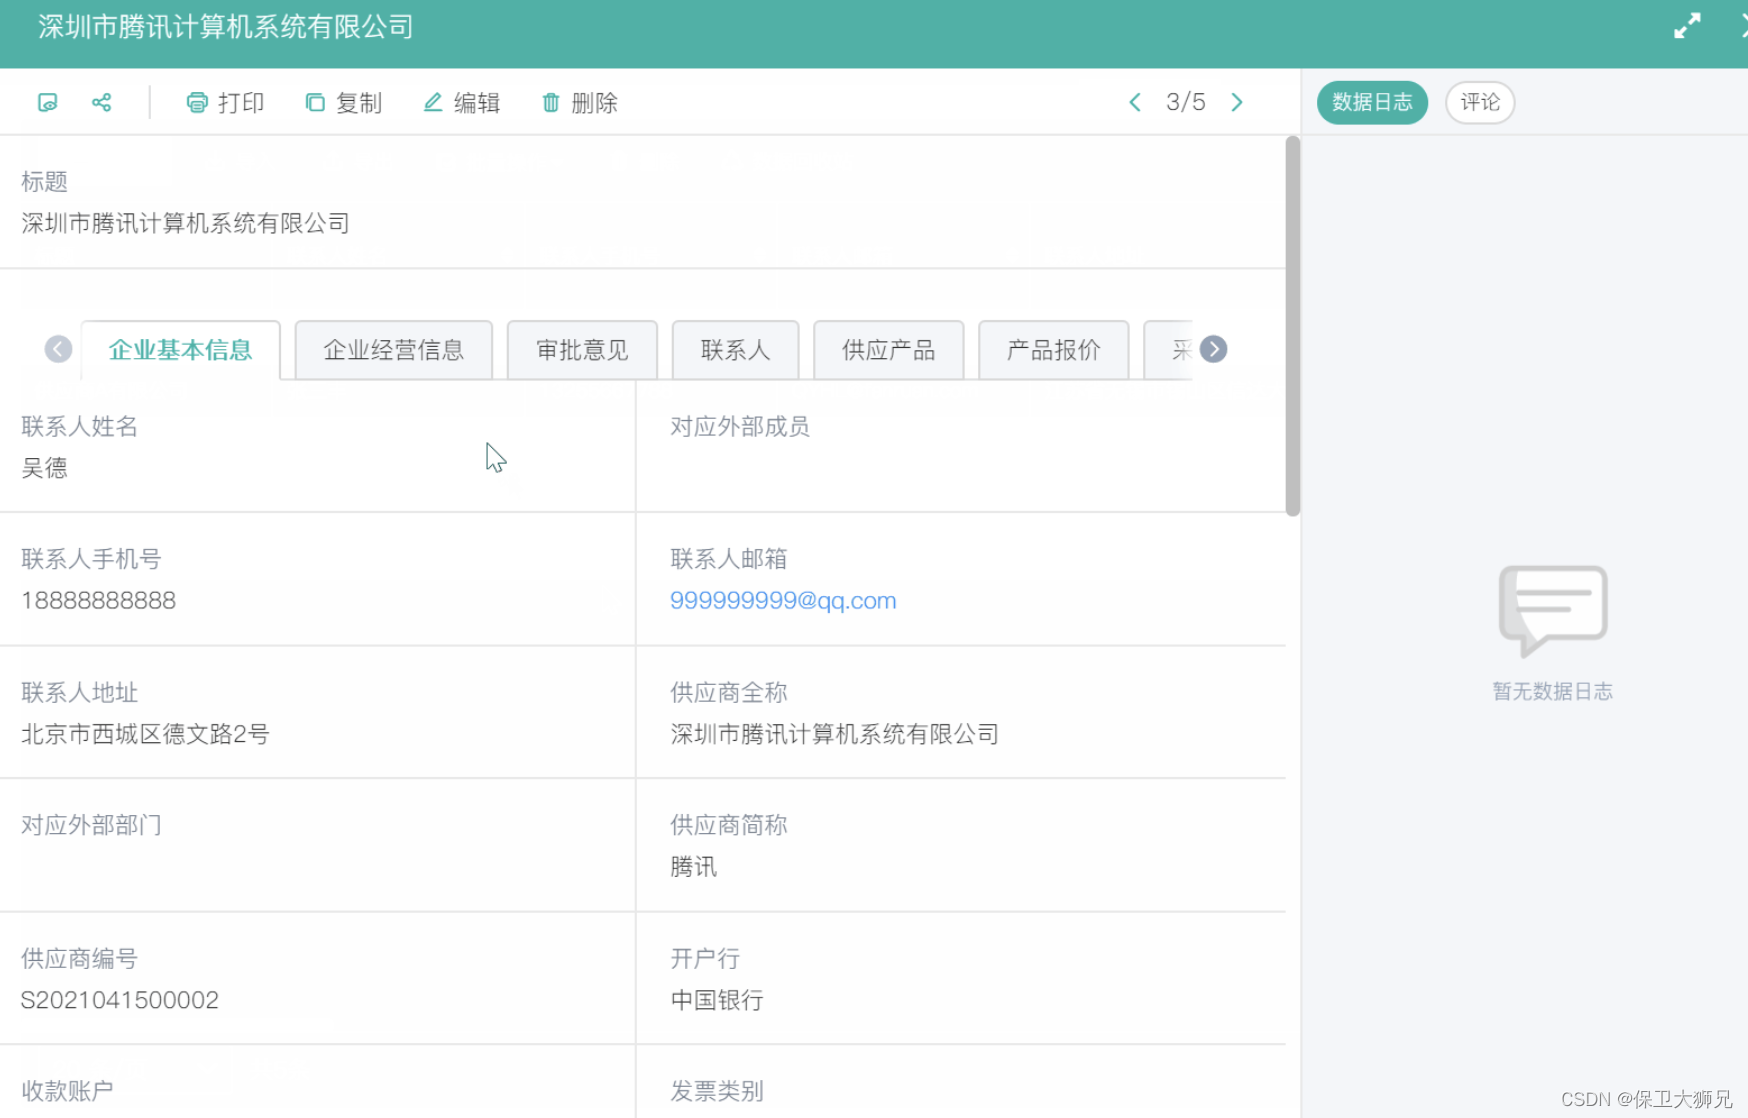Toggle fullscreen with the expand arrows icon
The width and height of the screenshot is (1748, 1118).
coord(1687,26)
